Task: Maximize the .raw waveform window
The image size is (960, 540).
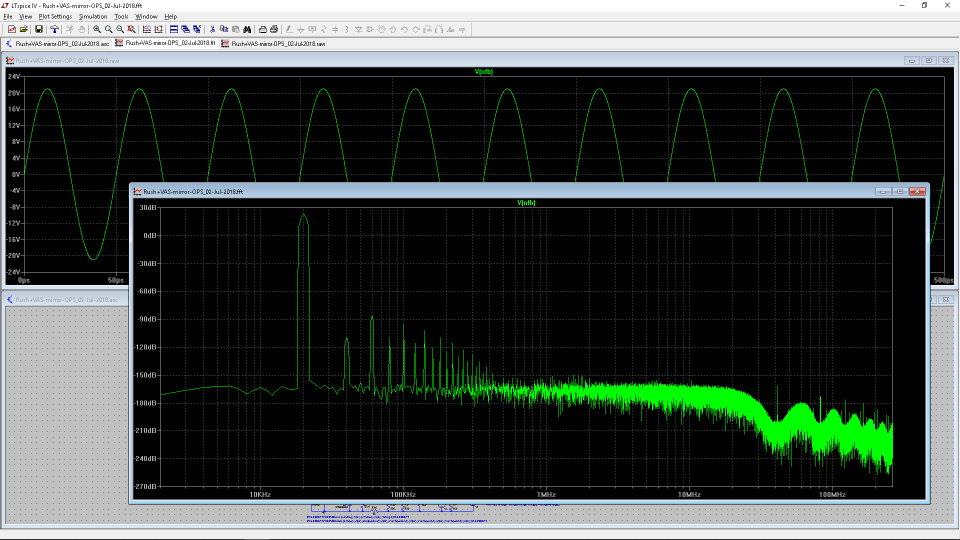Action: [929, 61]
